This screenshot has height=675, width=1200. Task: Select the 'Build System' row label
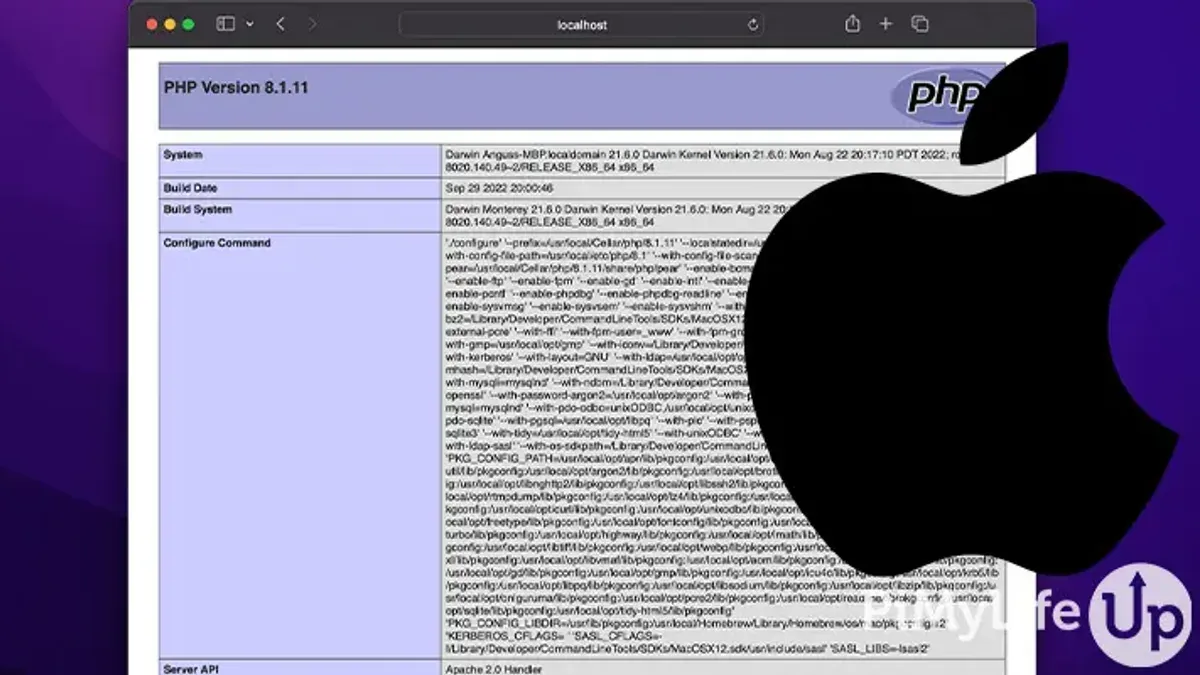click(198, 210)
